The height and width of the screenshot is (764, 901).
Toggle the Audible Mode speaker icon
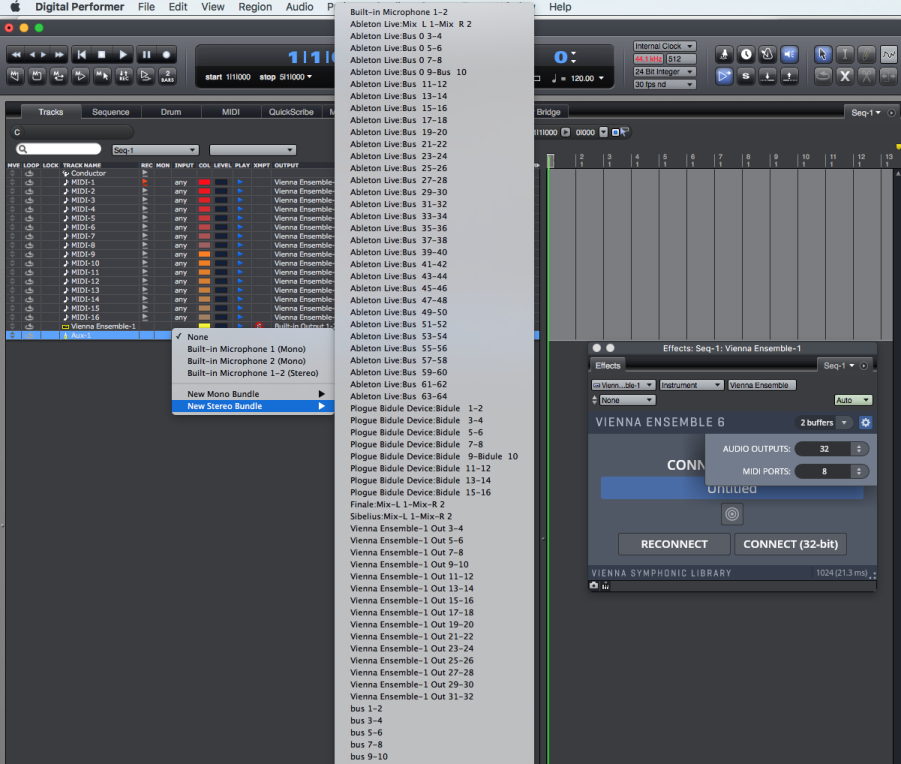pyautogui.click(x=790, y=55)
